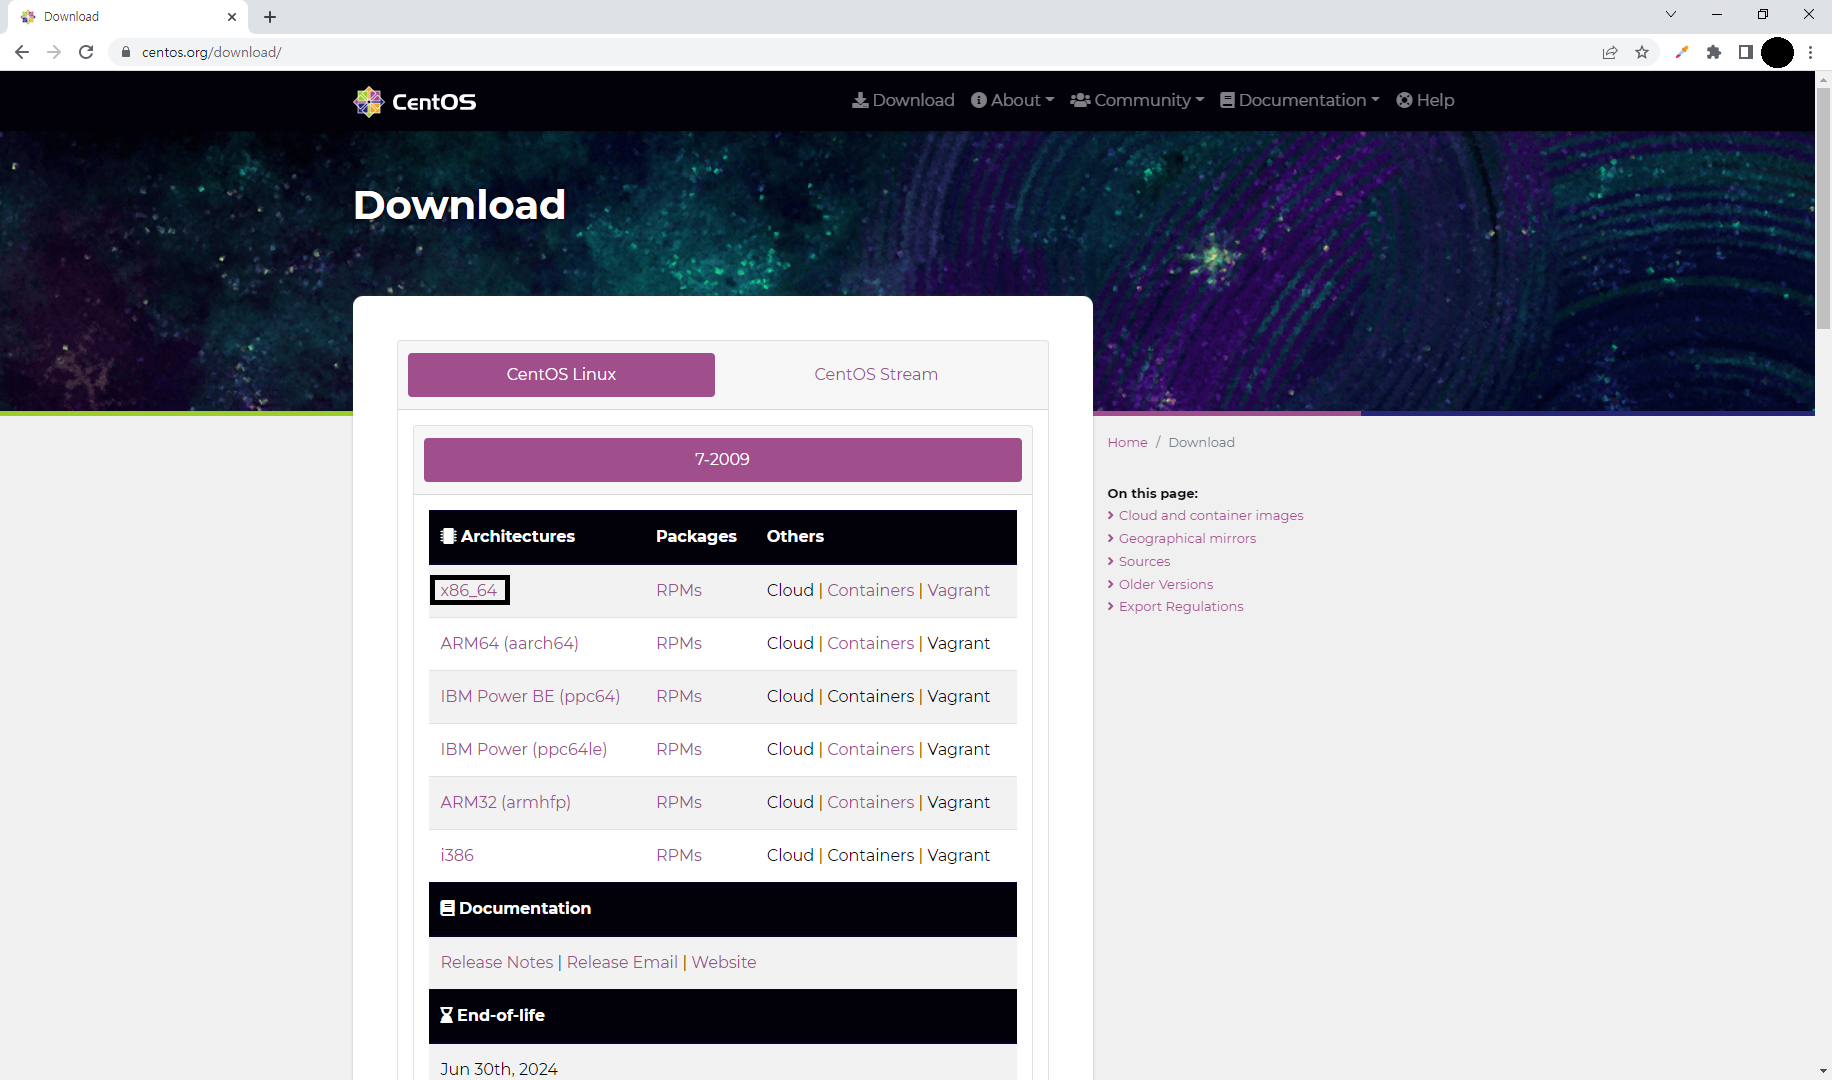
Task: Click Containers in the ARM32 row
Action: coord(870,802)
